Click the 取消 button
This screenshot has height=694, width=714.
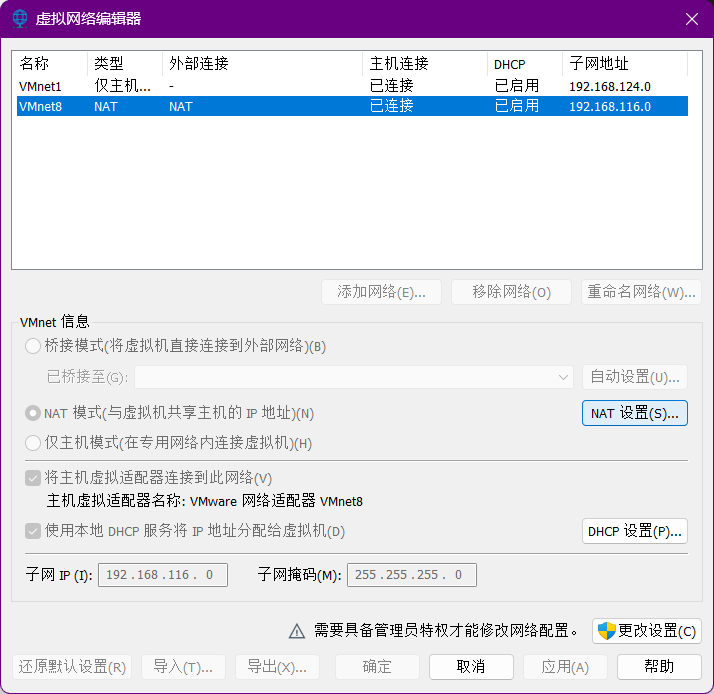pos(471,667)
